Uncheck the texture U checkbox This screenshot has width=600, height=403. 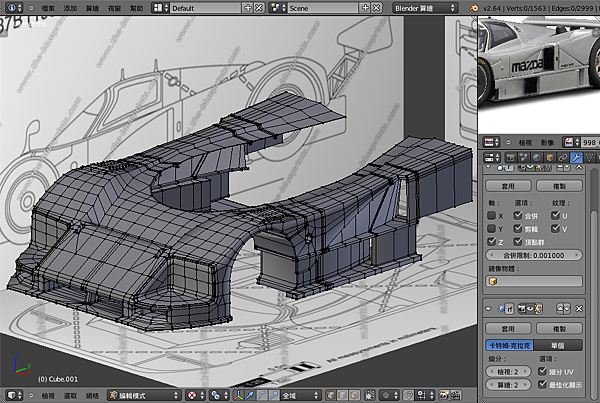tap(556, 215)
